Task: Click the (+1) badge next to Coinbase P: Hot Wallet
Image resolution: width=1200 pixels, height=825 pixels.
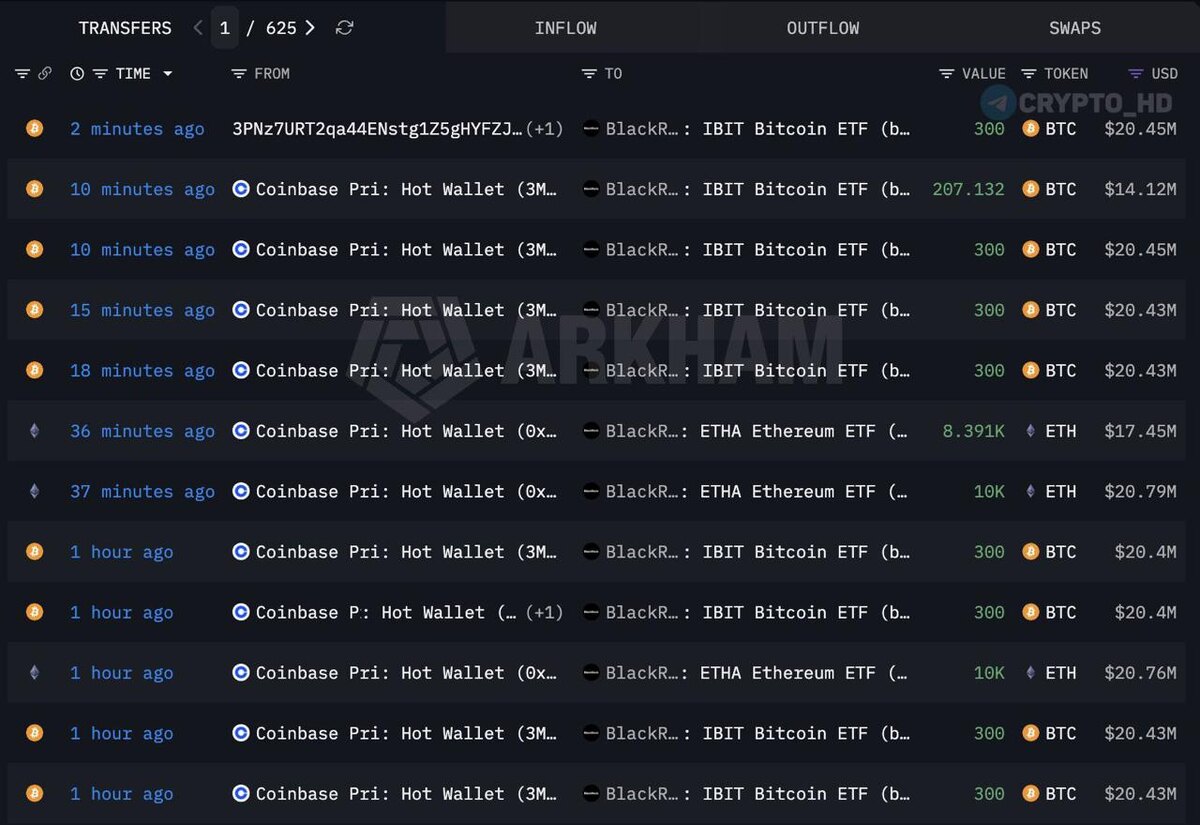Action: coord(544,612)
